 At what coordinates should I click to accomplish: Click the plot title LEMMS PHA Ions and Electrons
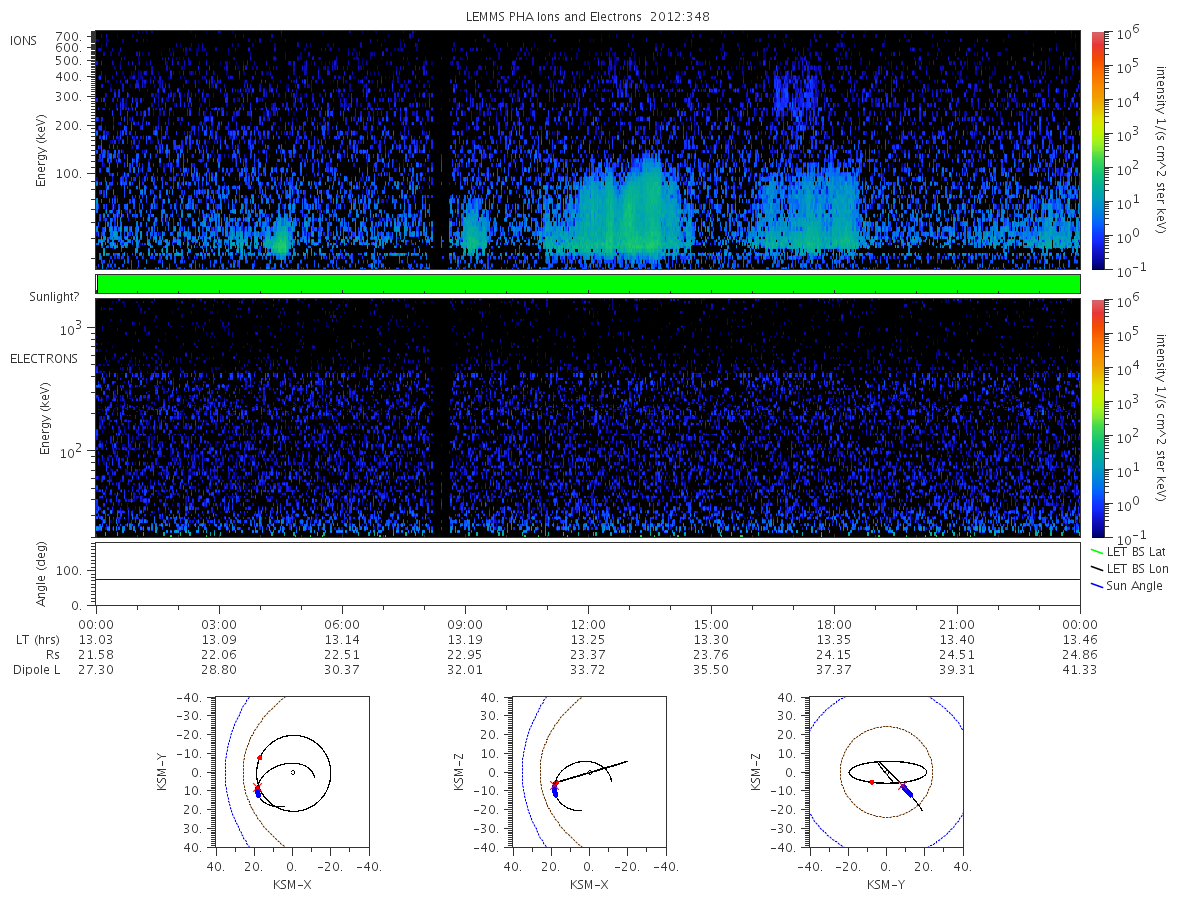click(588, 17)
